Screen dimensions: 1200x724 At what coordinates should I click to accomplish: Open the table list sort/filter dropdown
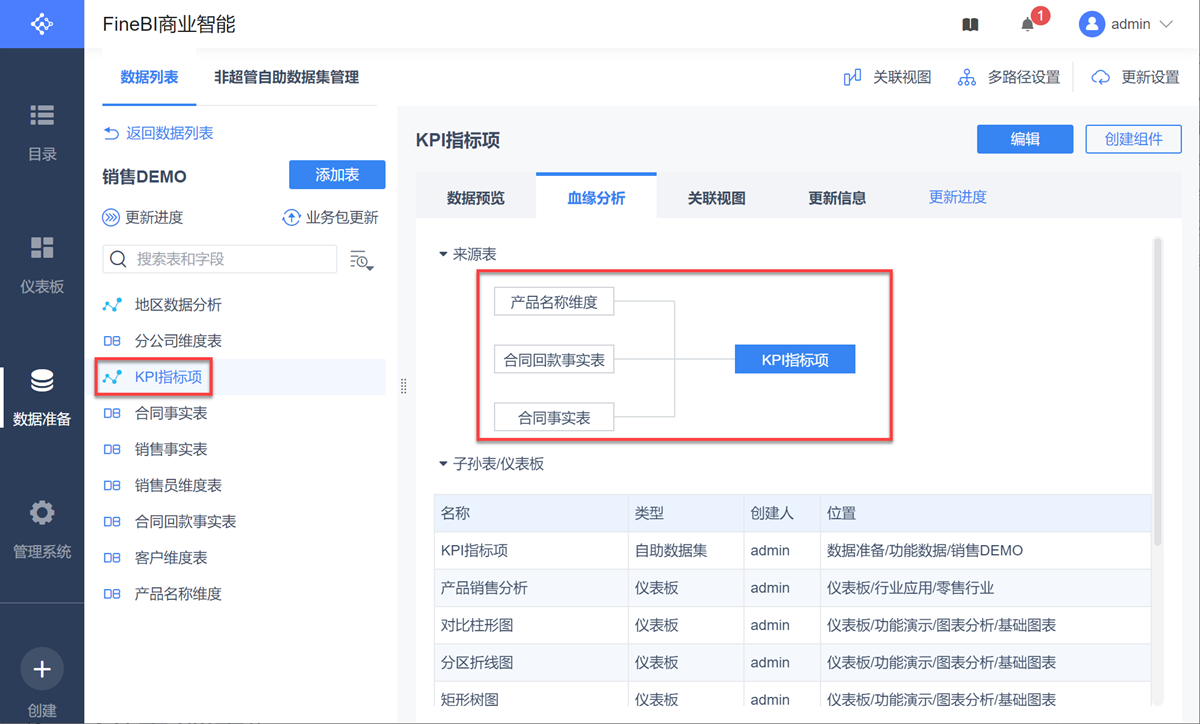pos(361,260)
